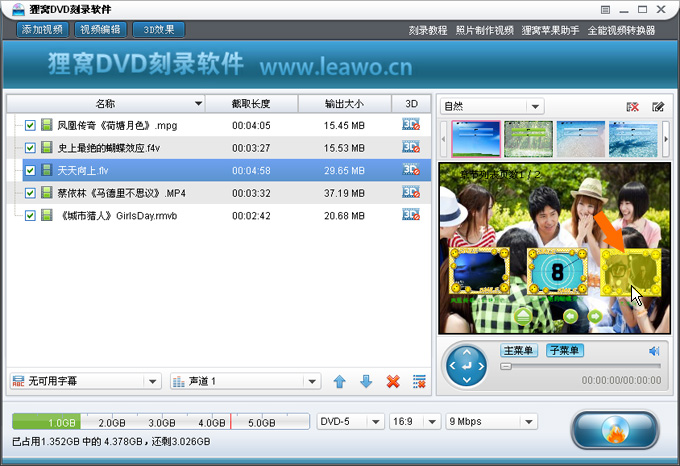Click the disc capacity usage bar
The image size is (680, 466).
click(x=161, y=421)
